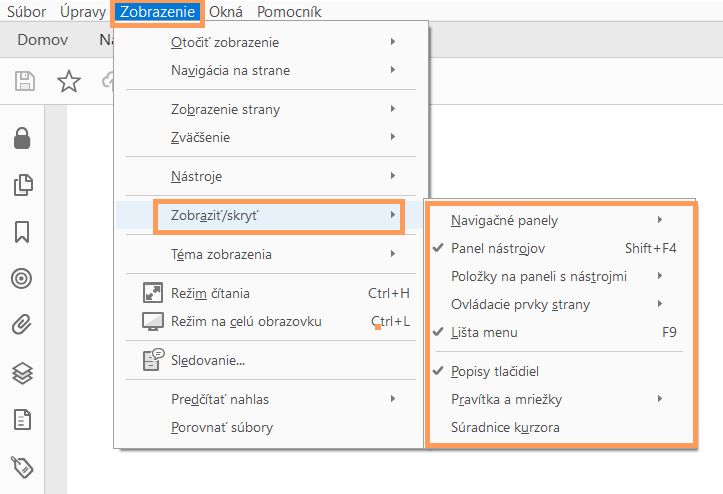Open the Pomocník menu
Screen dimensions: 723x494
click(289, 13)
